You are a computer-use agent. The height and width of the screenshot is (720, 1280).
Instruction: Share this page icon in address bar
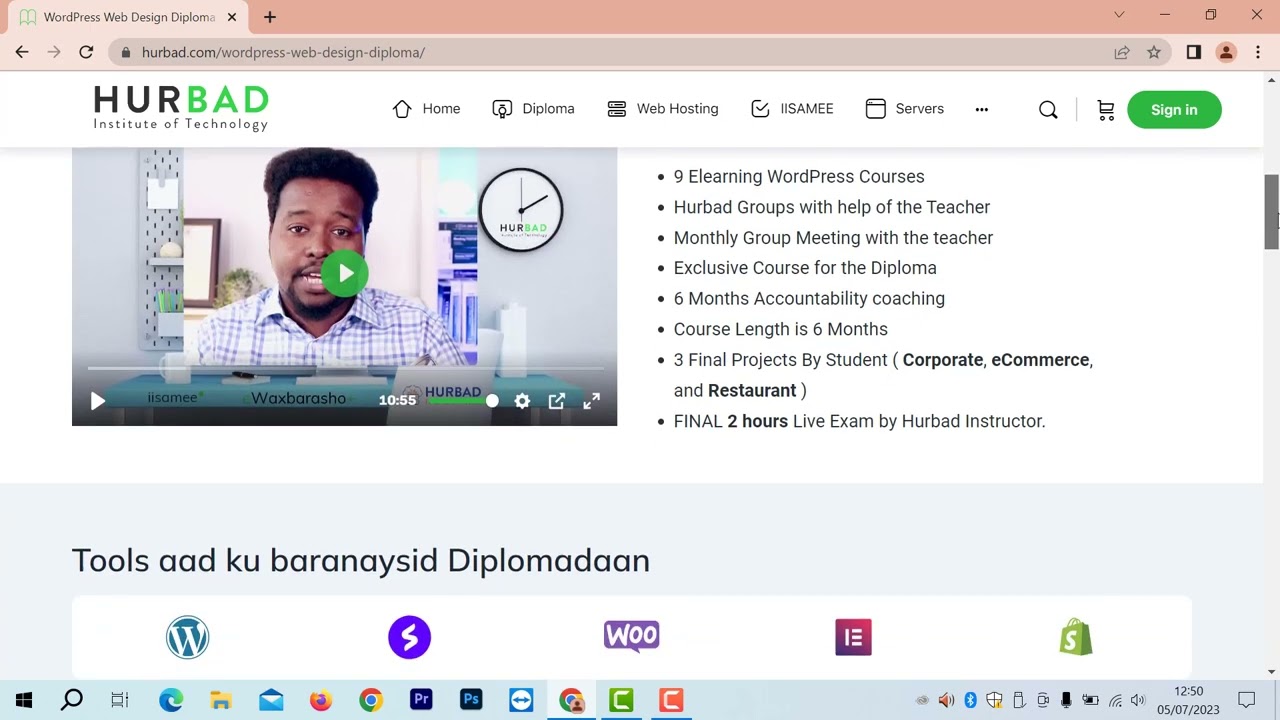coord(1122,52)
